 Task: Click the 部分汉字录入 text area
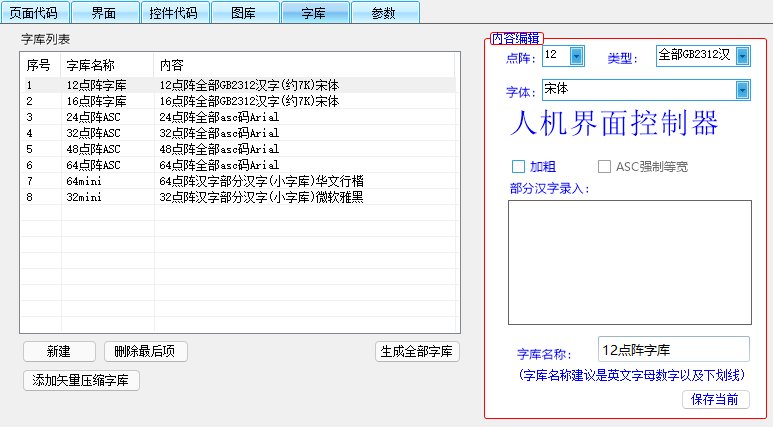pos(630,262)
